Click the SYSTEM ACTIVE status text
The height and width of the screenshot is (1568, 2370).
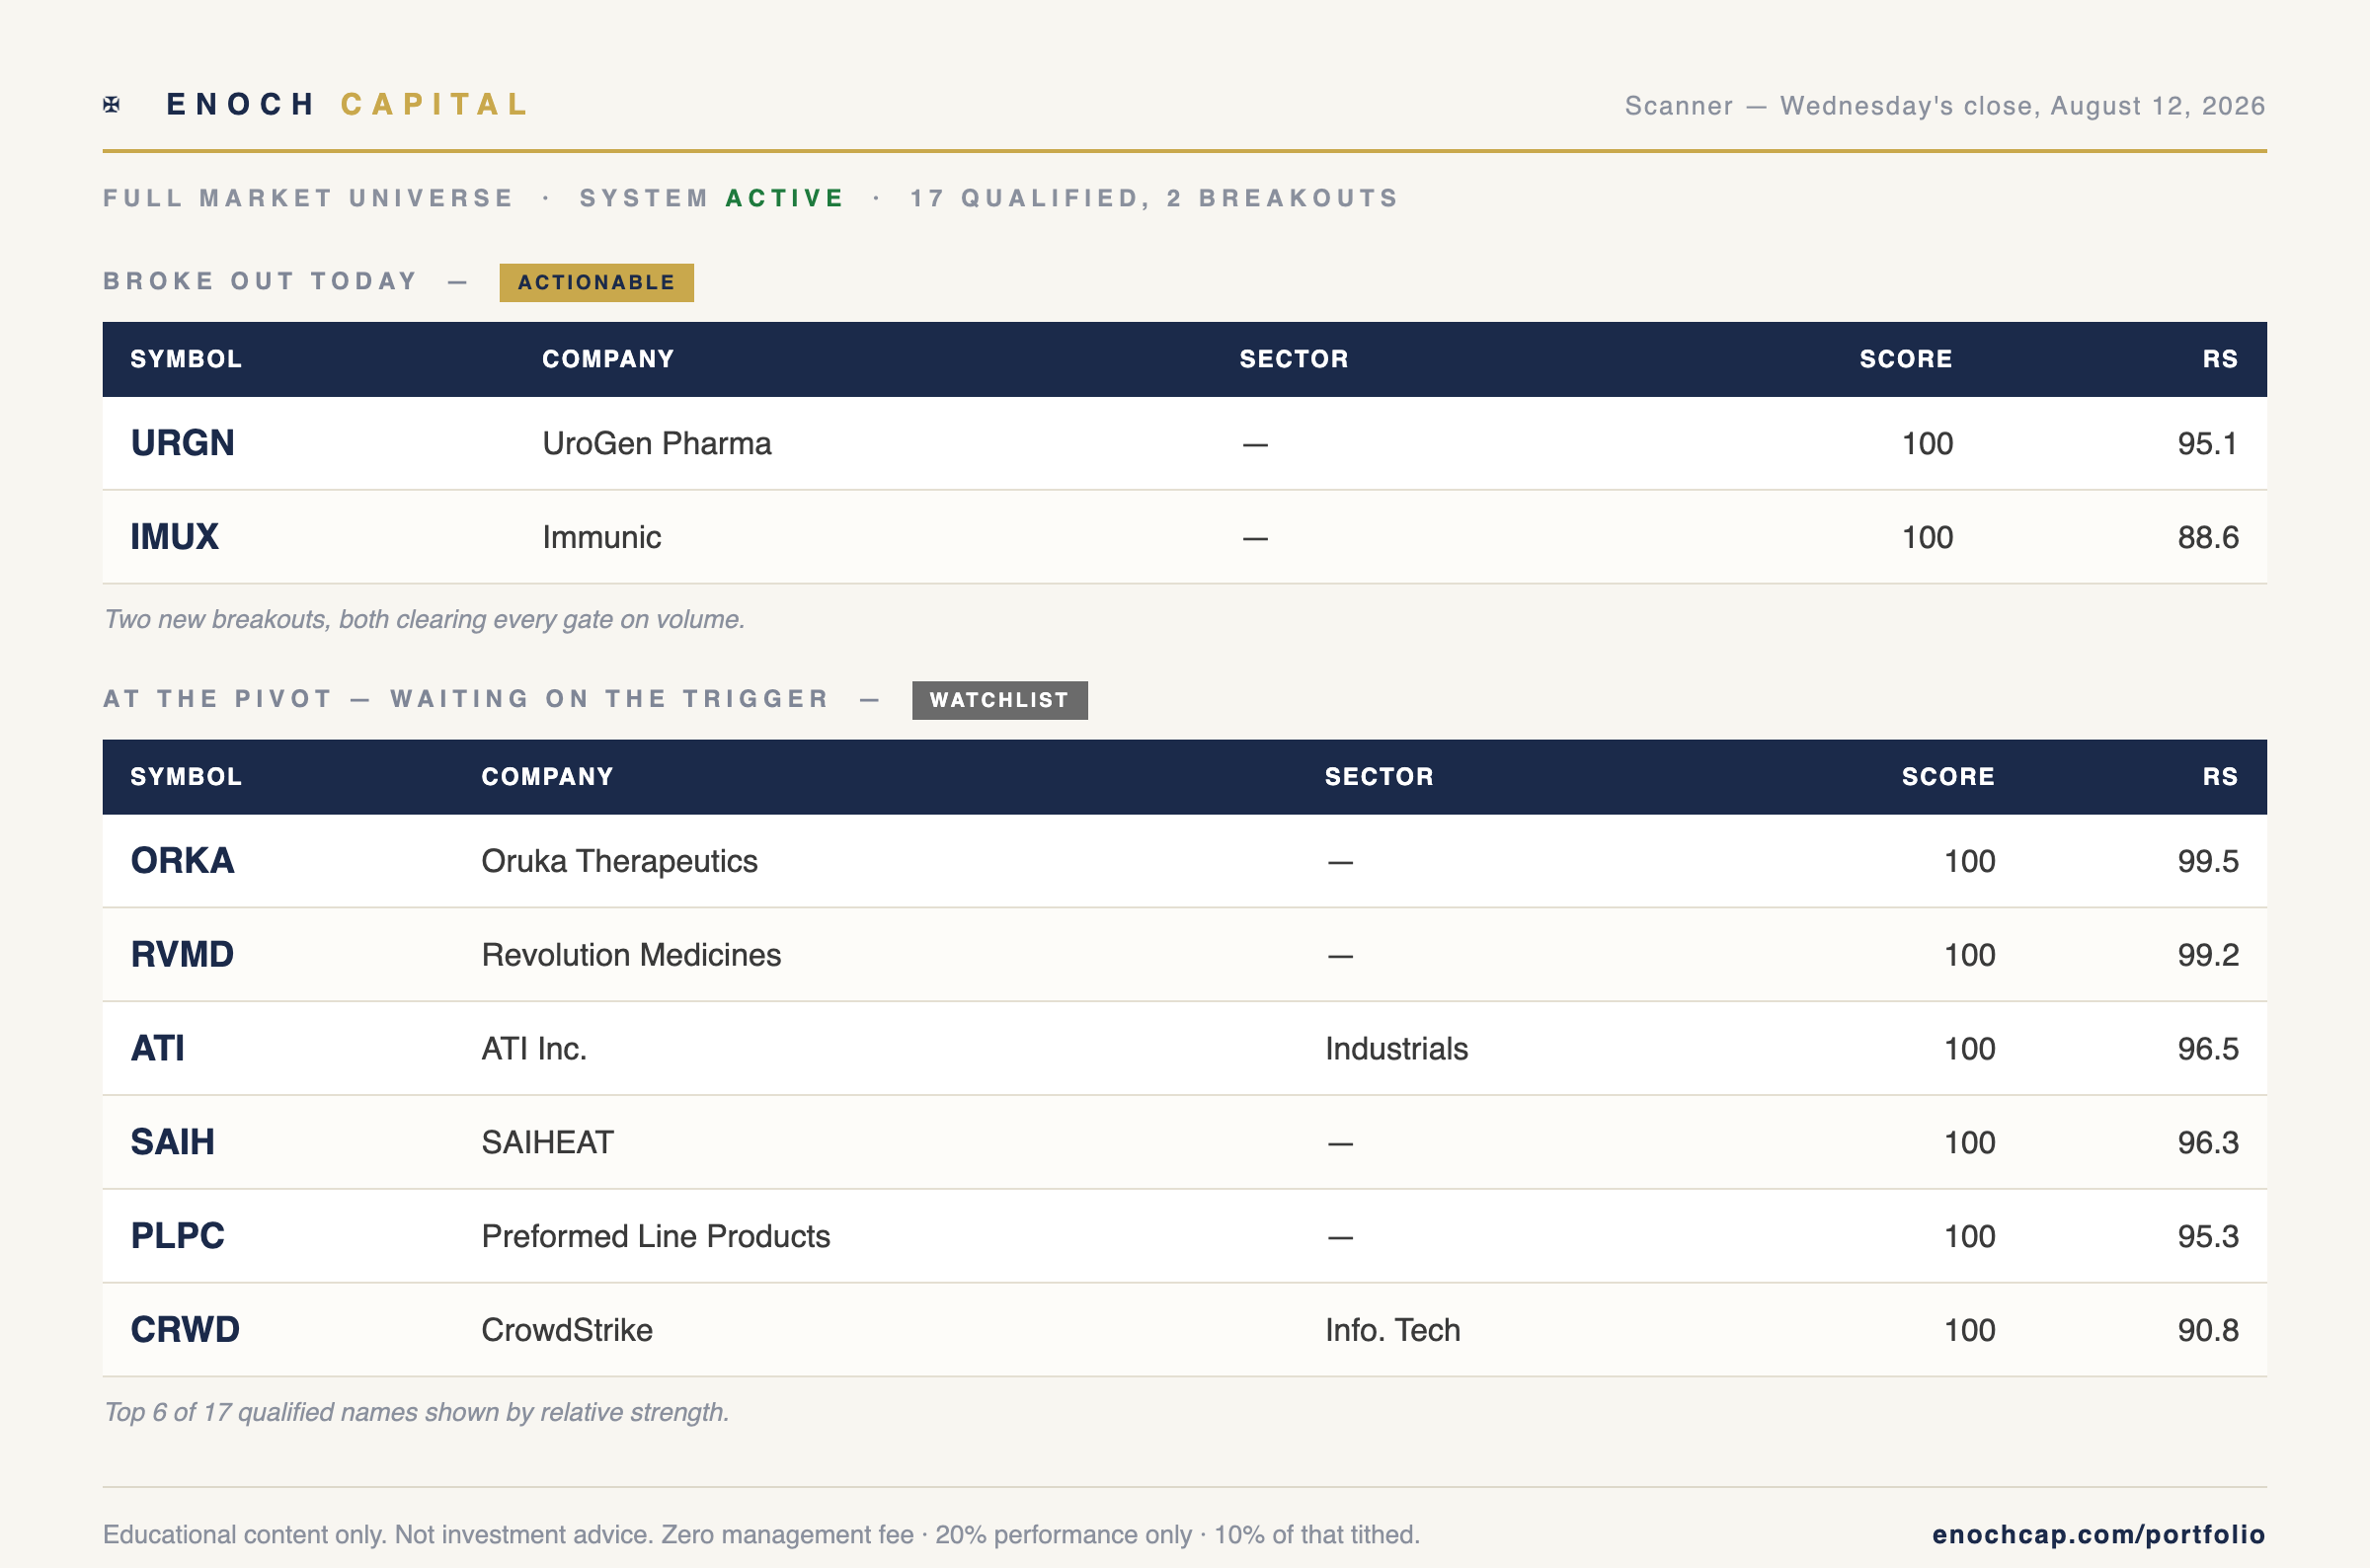(x=712, y=198)
